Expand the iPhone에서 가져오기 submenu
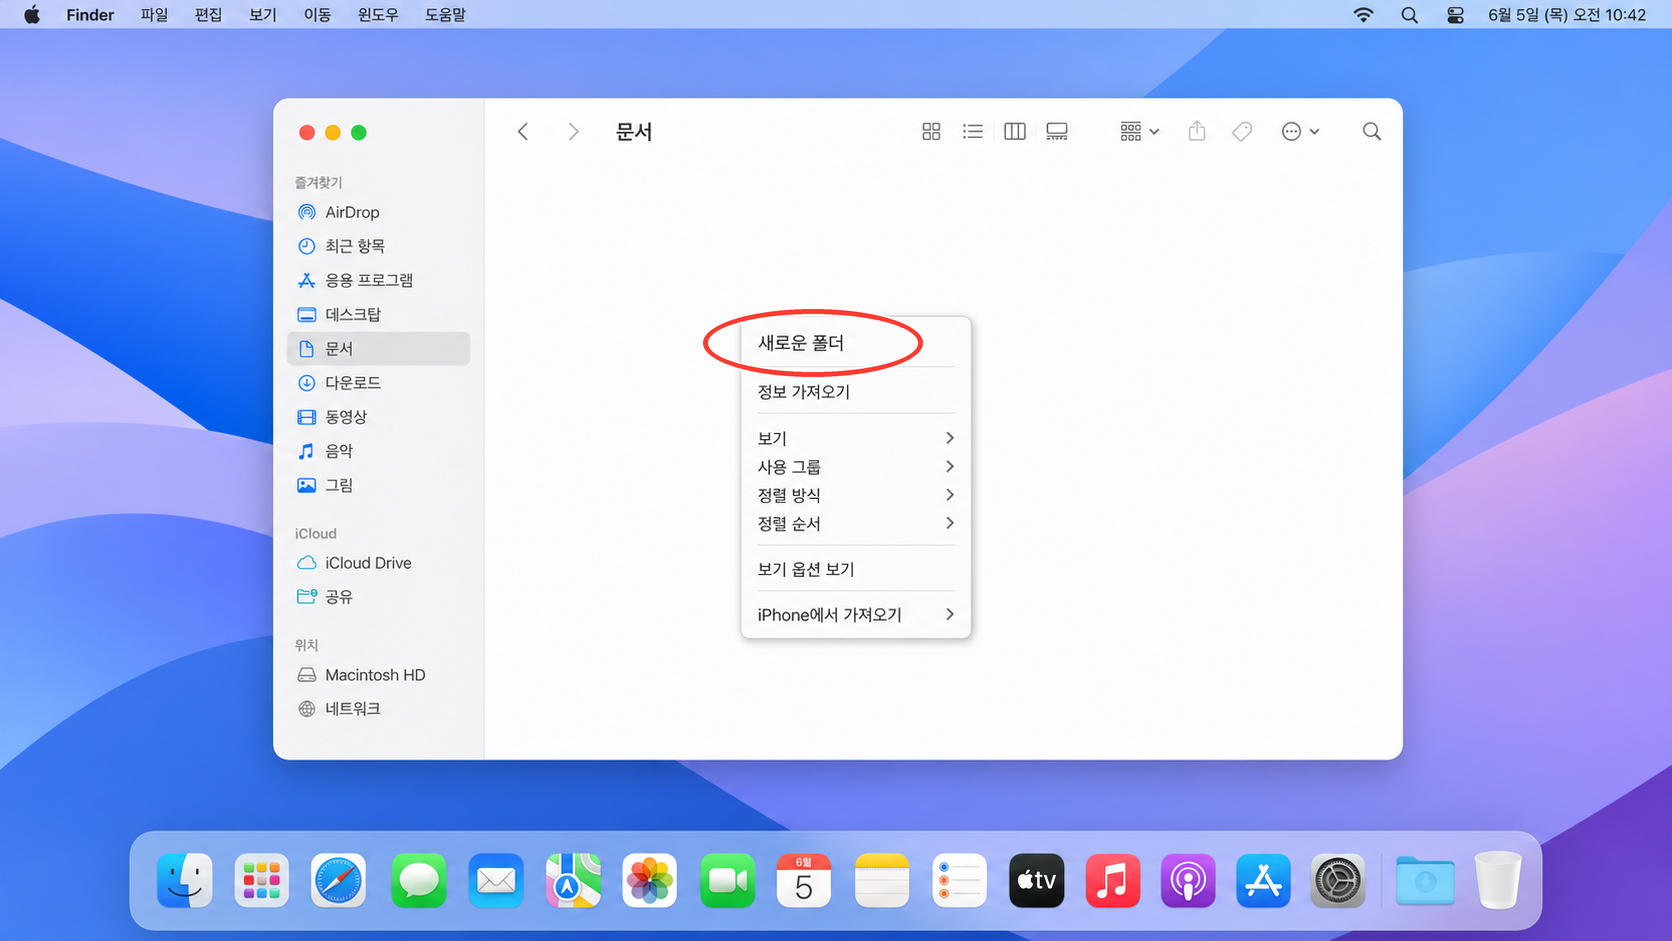This screenshot has width=1672, height=941. (855, 615)
